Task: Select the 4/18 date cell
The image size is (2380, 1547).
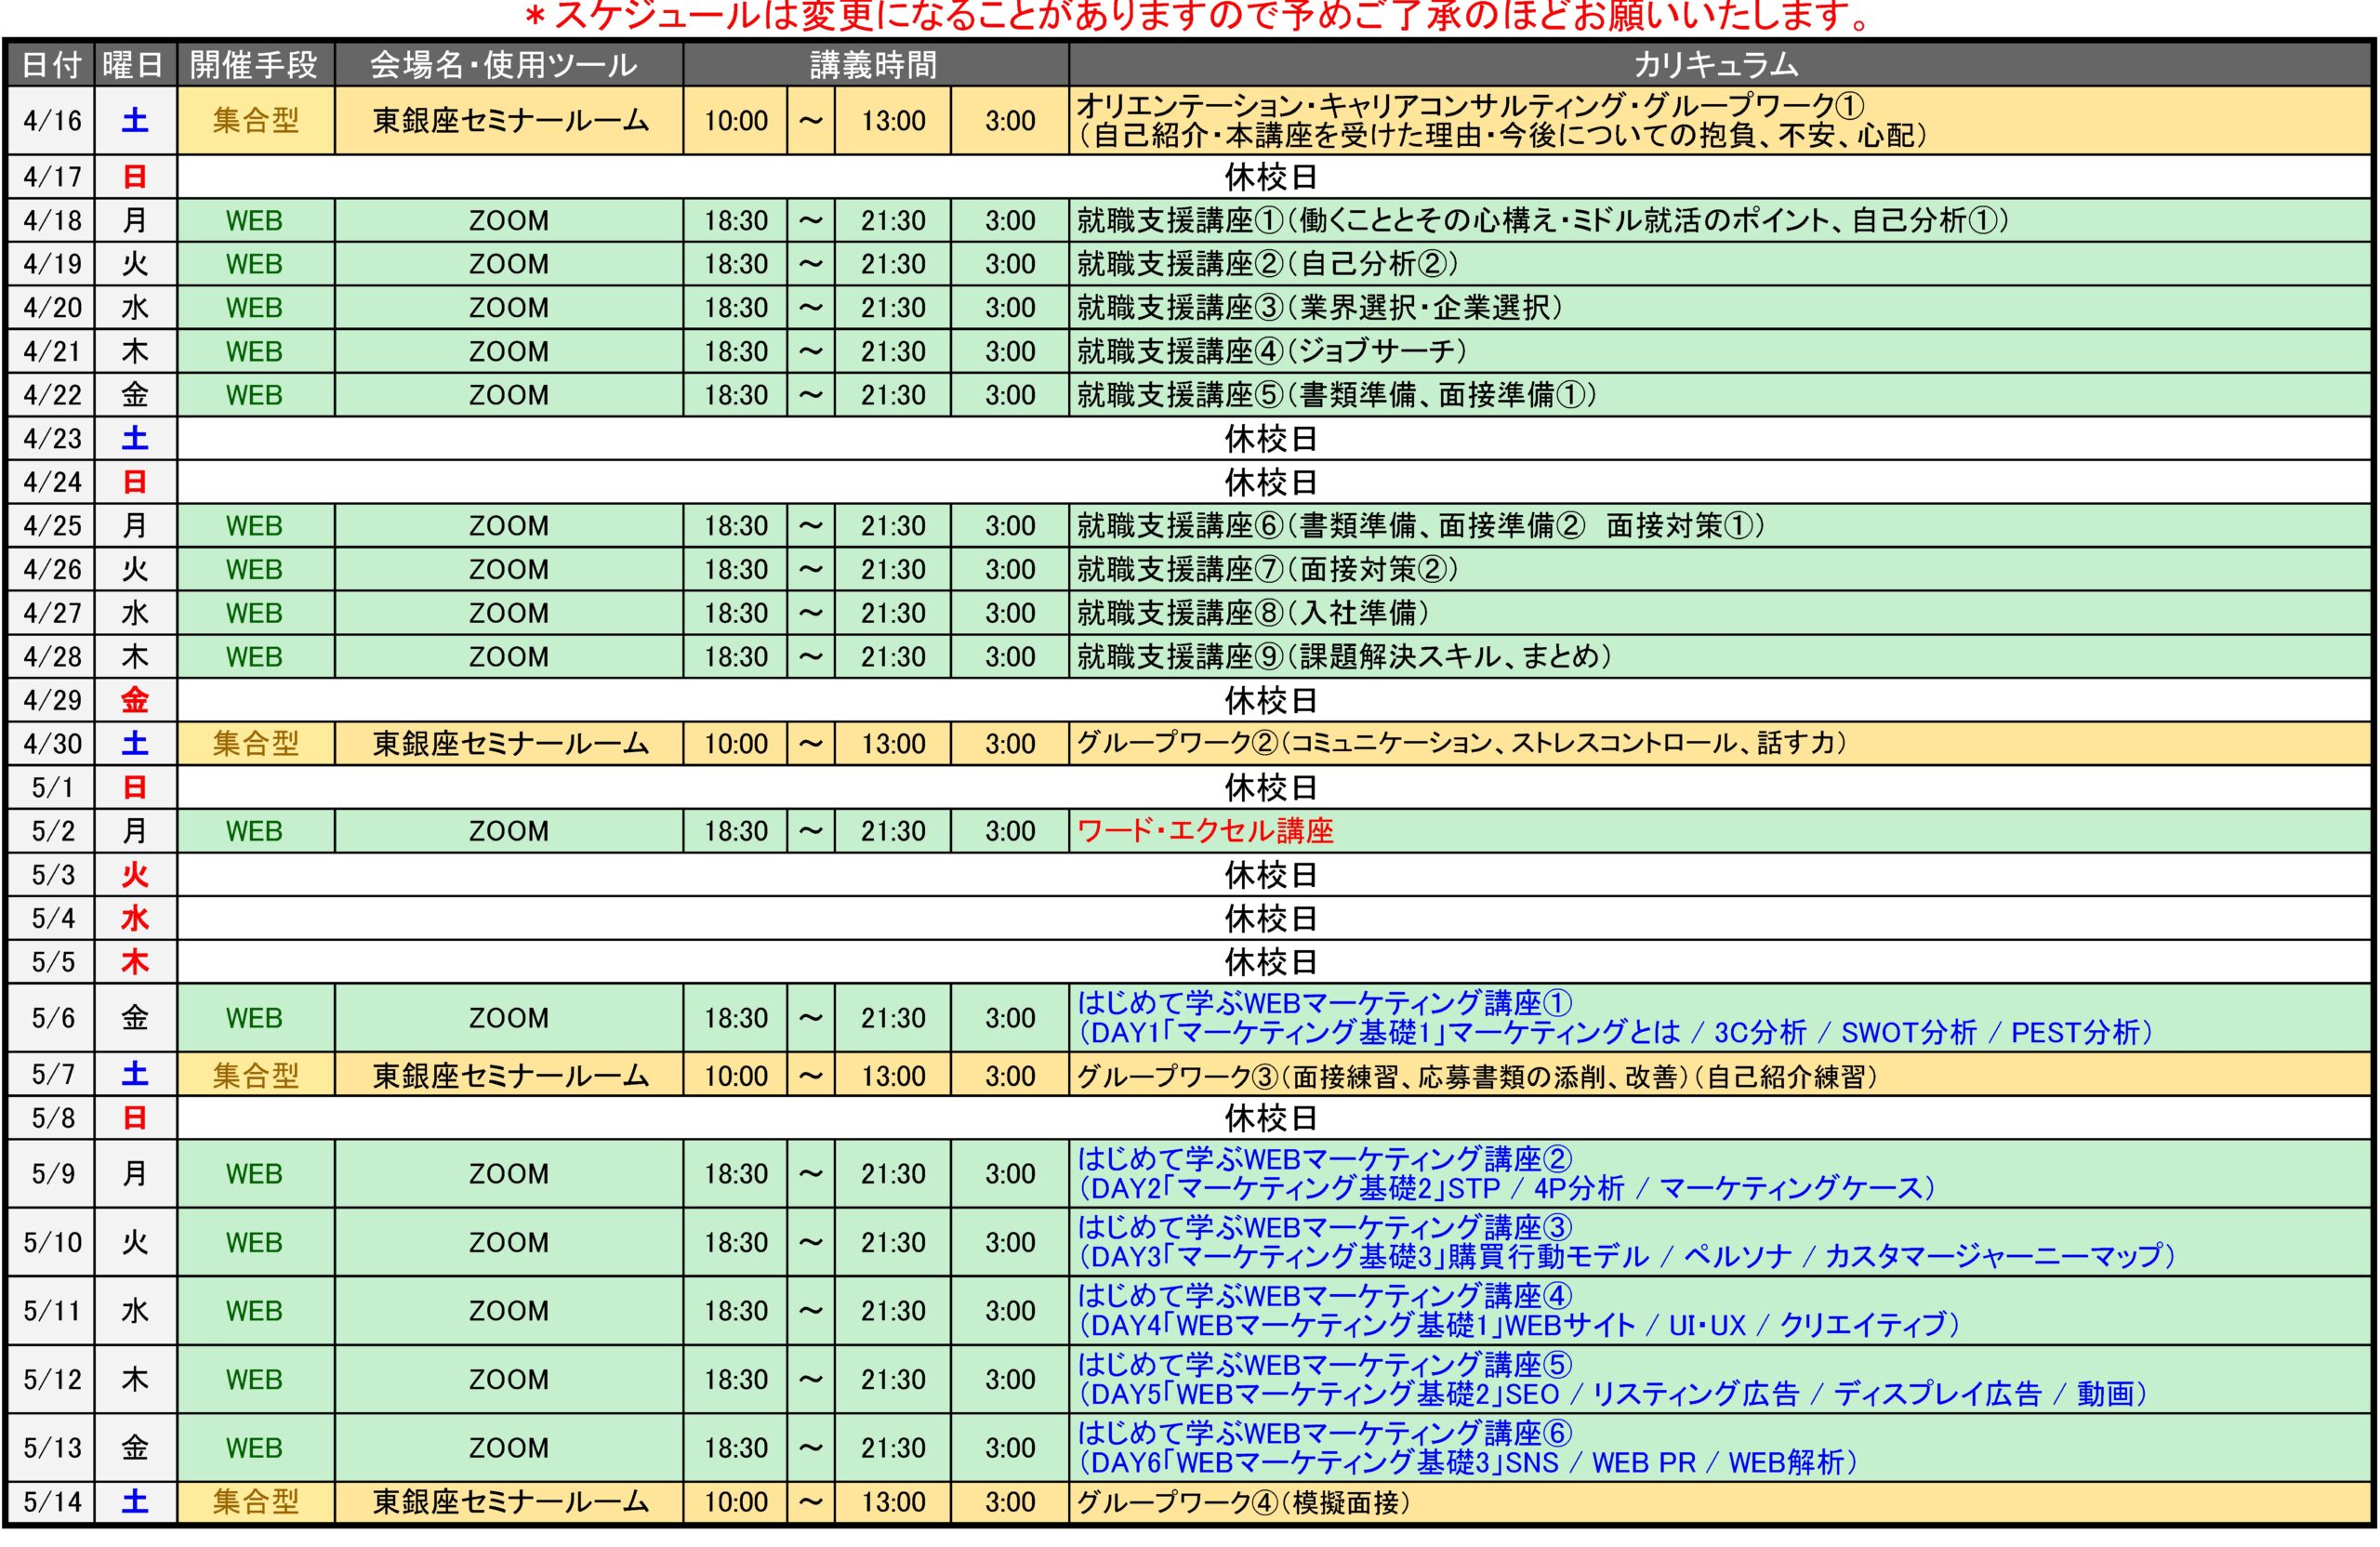Action: click(x=51, y=220)
